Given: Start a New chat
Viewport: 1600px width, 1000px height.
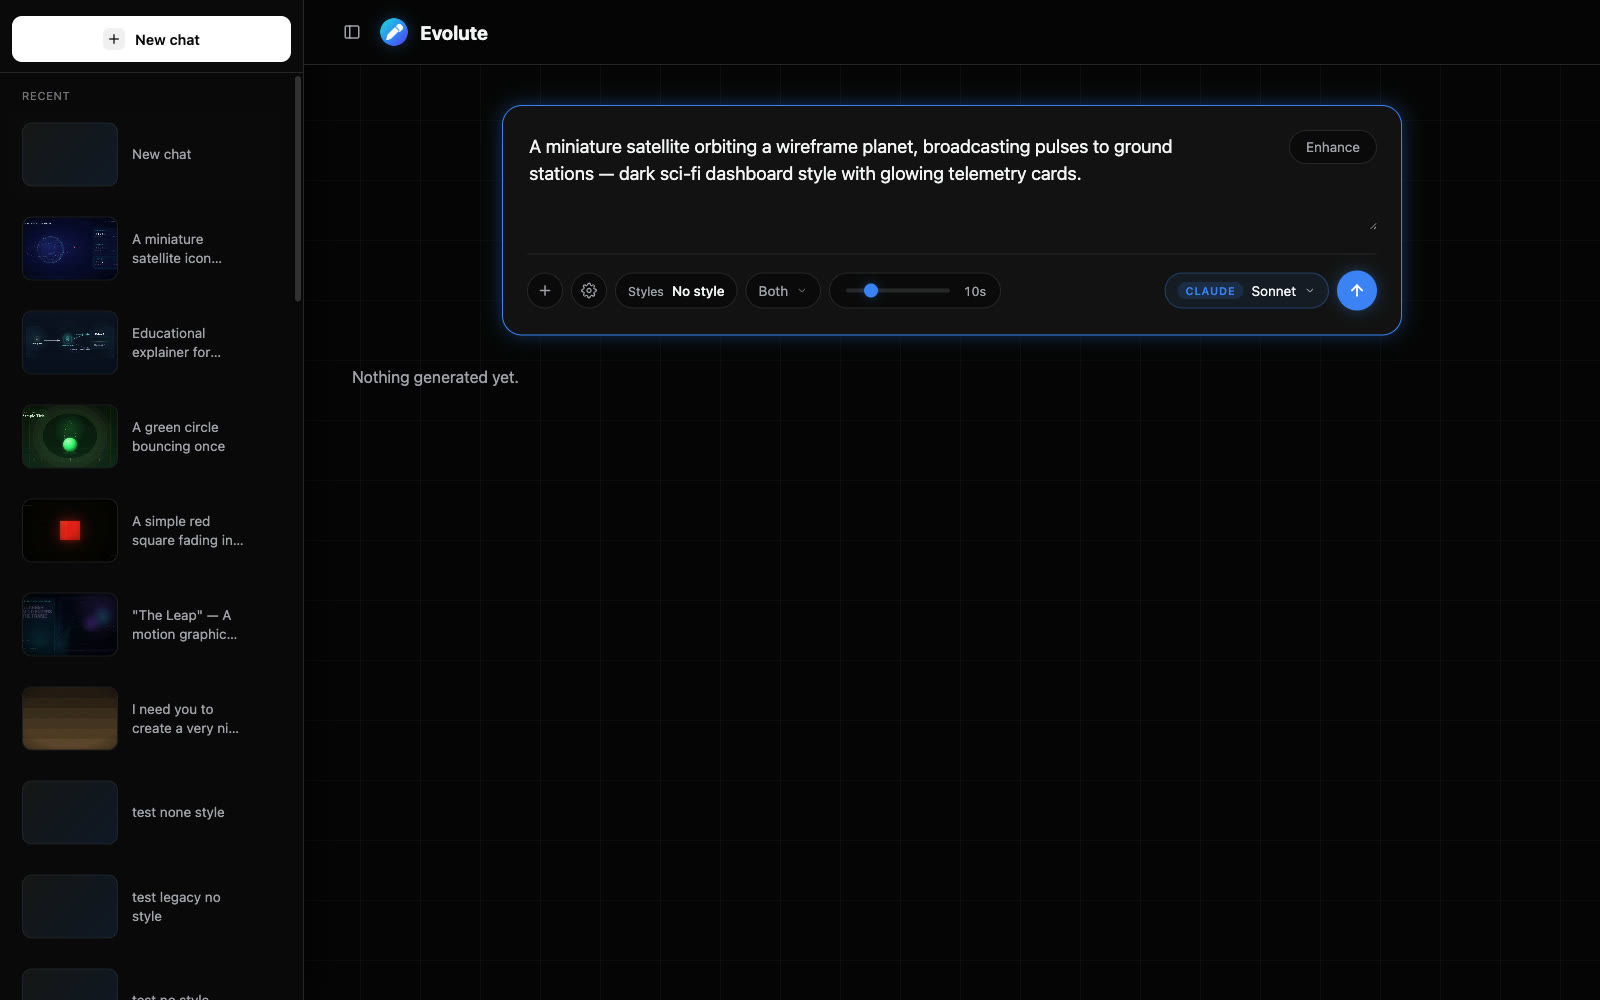Looking at the screenshot, I should point(151,39).
